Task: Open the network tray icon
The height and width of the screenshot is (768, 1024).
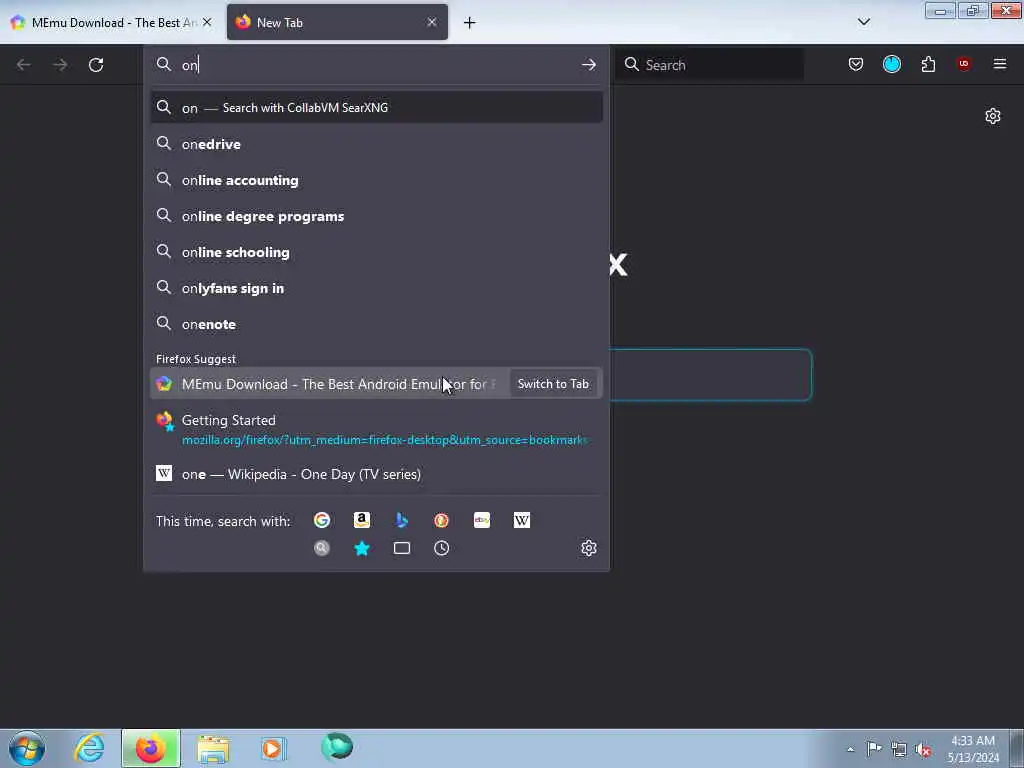Action: coord(899,749)
